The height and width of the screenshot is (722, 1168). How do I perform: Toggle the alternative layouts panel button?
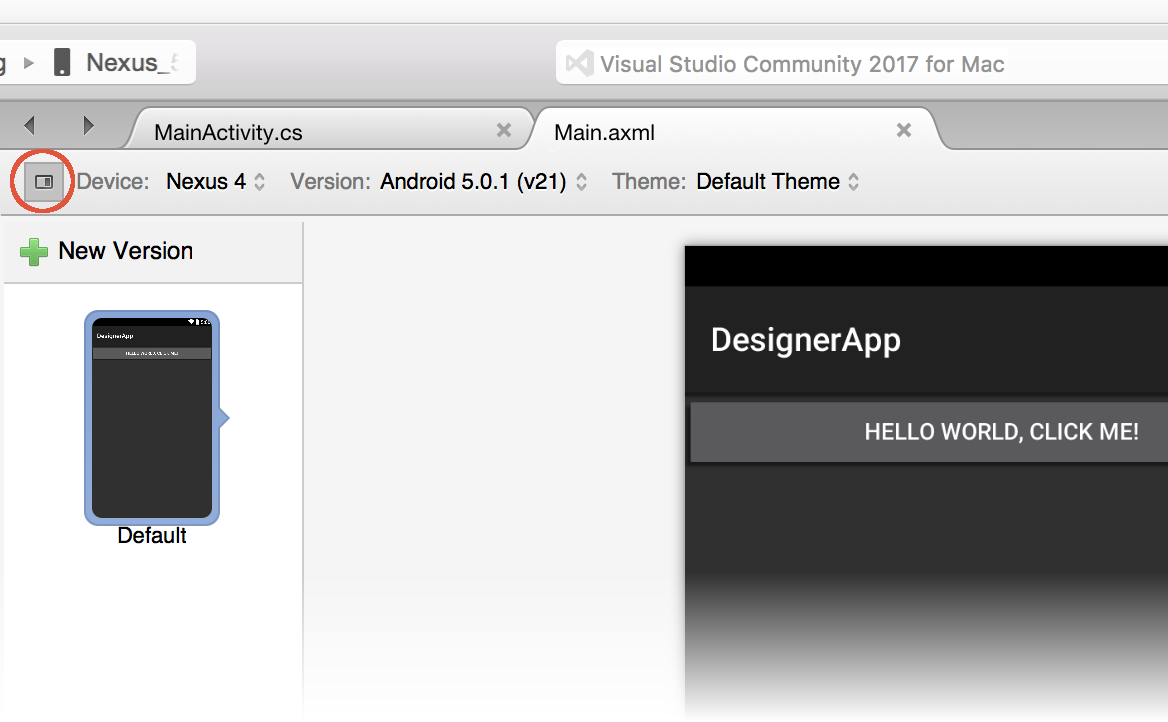(x=43, y=182)
